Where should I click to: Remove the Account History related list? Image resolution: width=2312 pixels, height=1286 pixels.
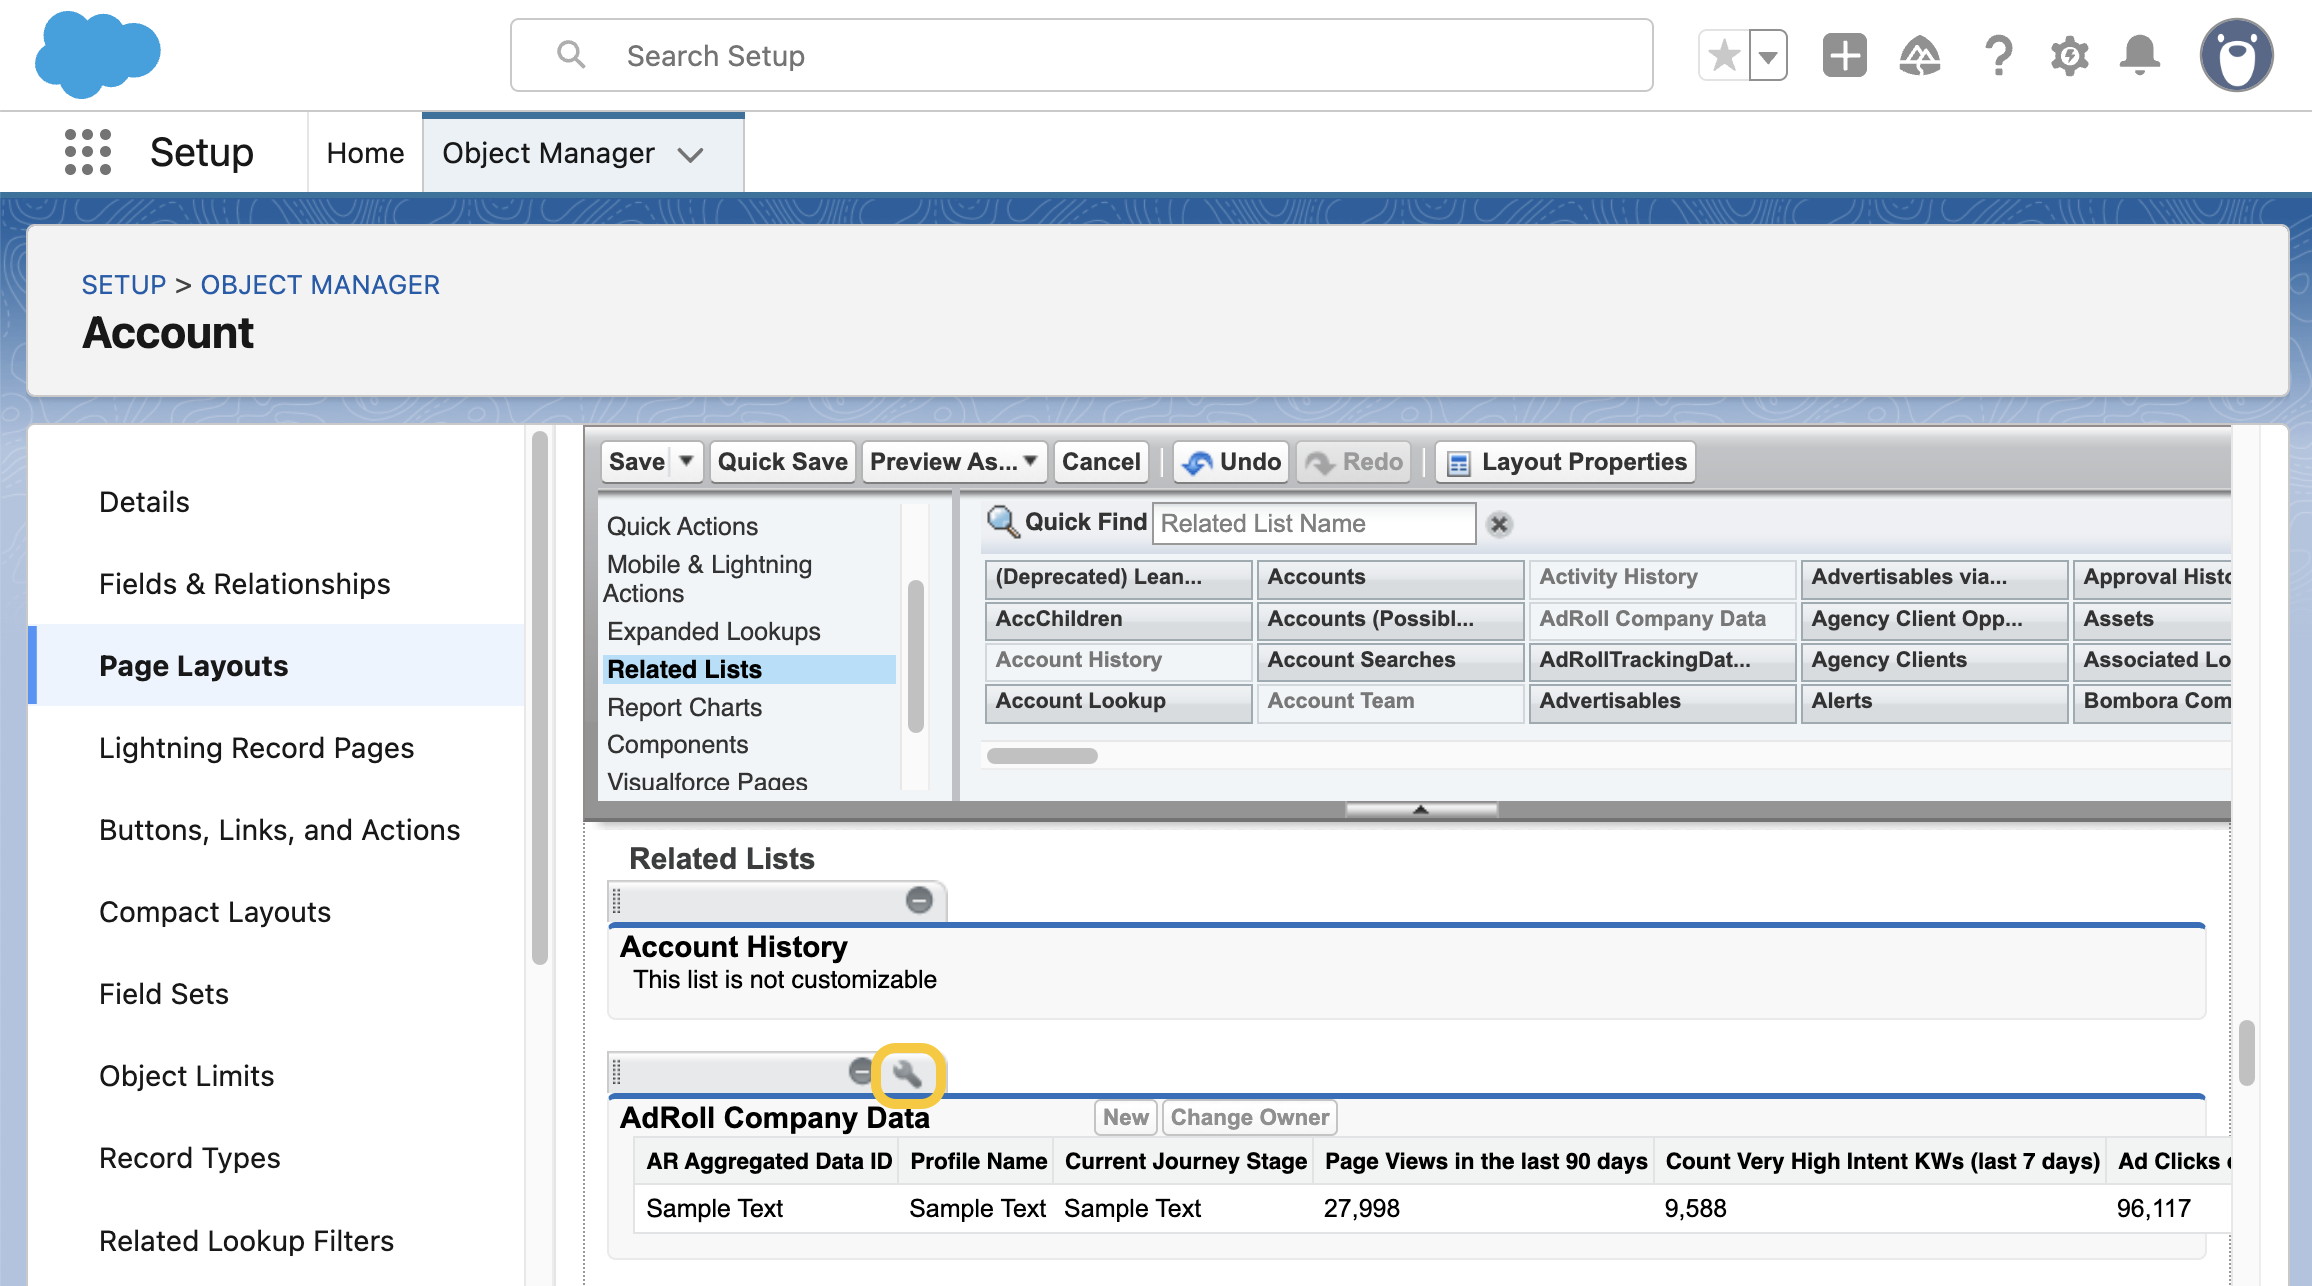(919, 900)
